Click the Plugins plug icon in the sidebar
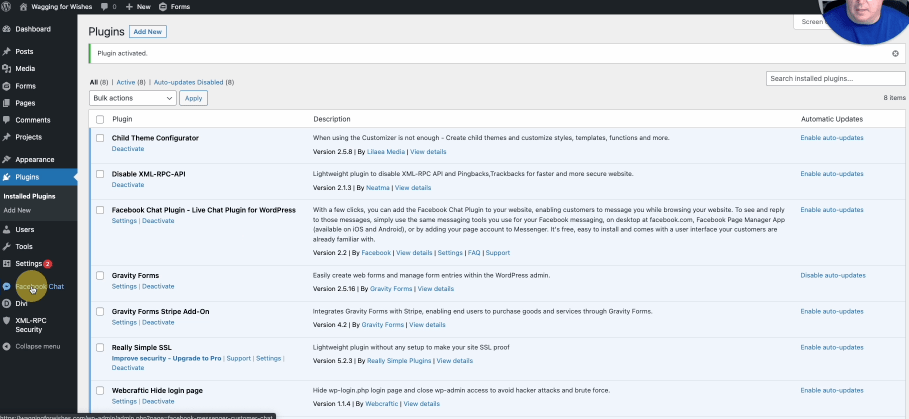909x419 pixels. [x=7, y=177]
